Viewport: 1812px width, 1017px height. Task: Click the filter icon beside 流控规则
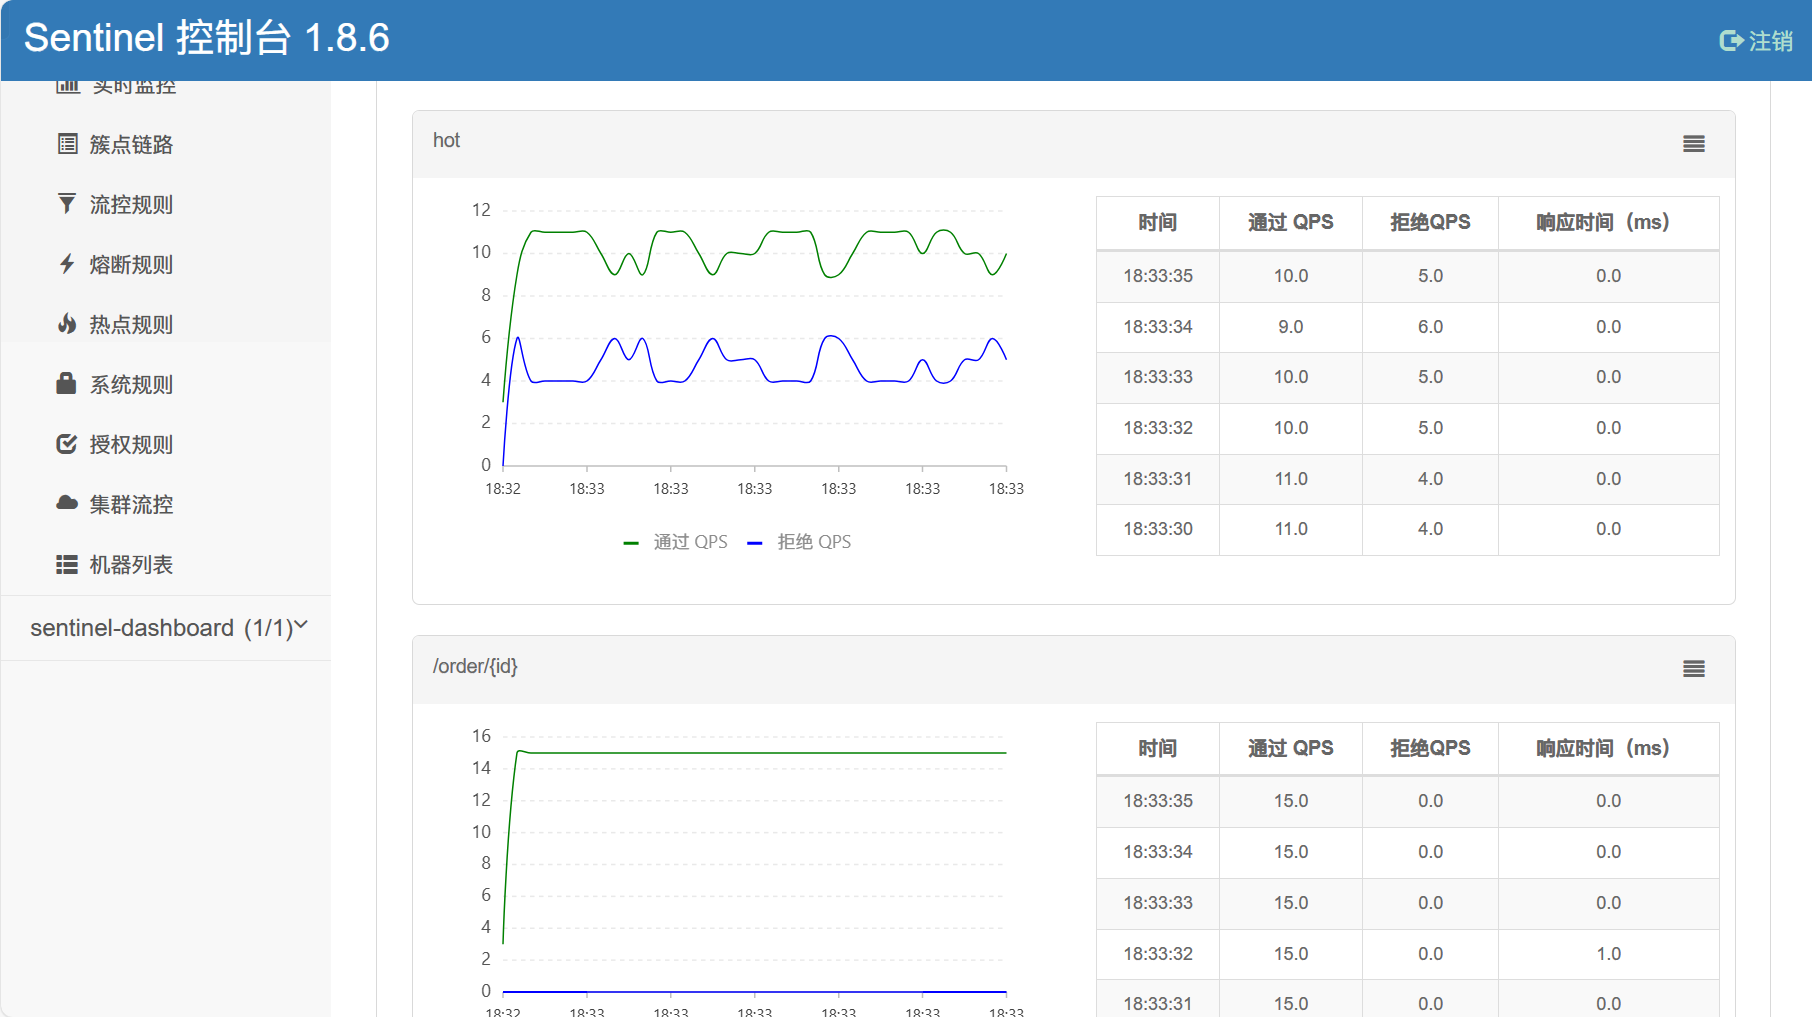pos(67,204)
